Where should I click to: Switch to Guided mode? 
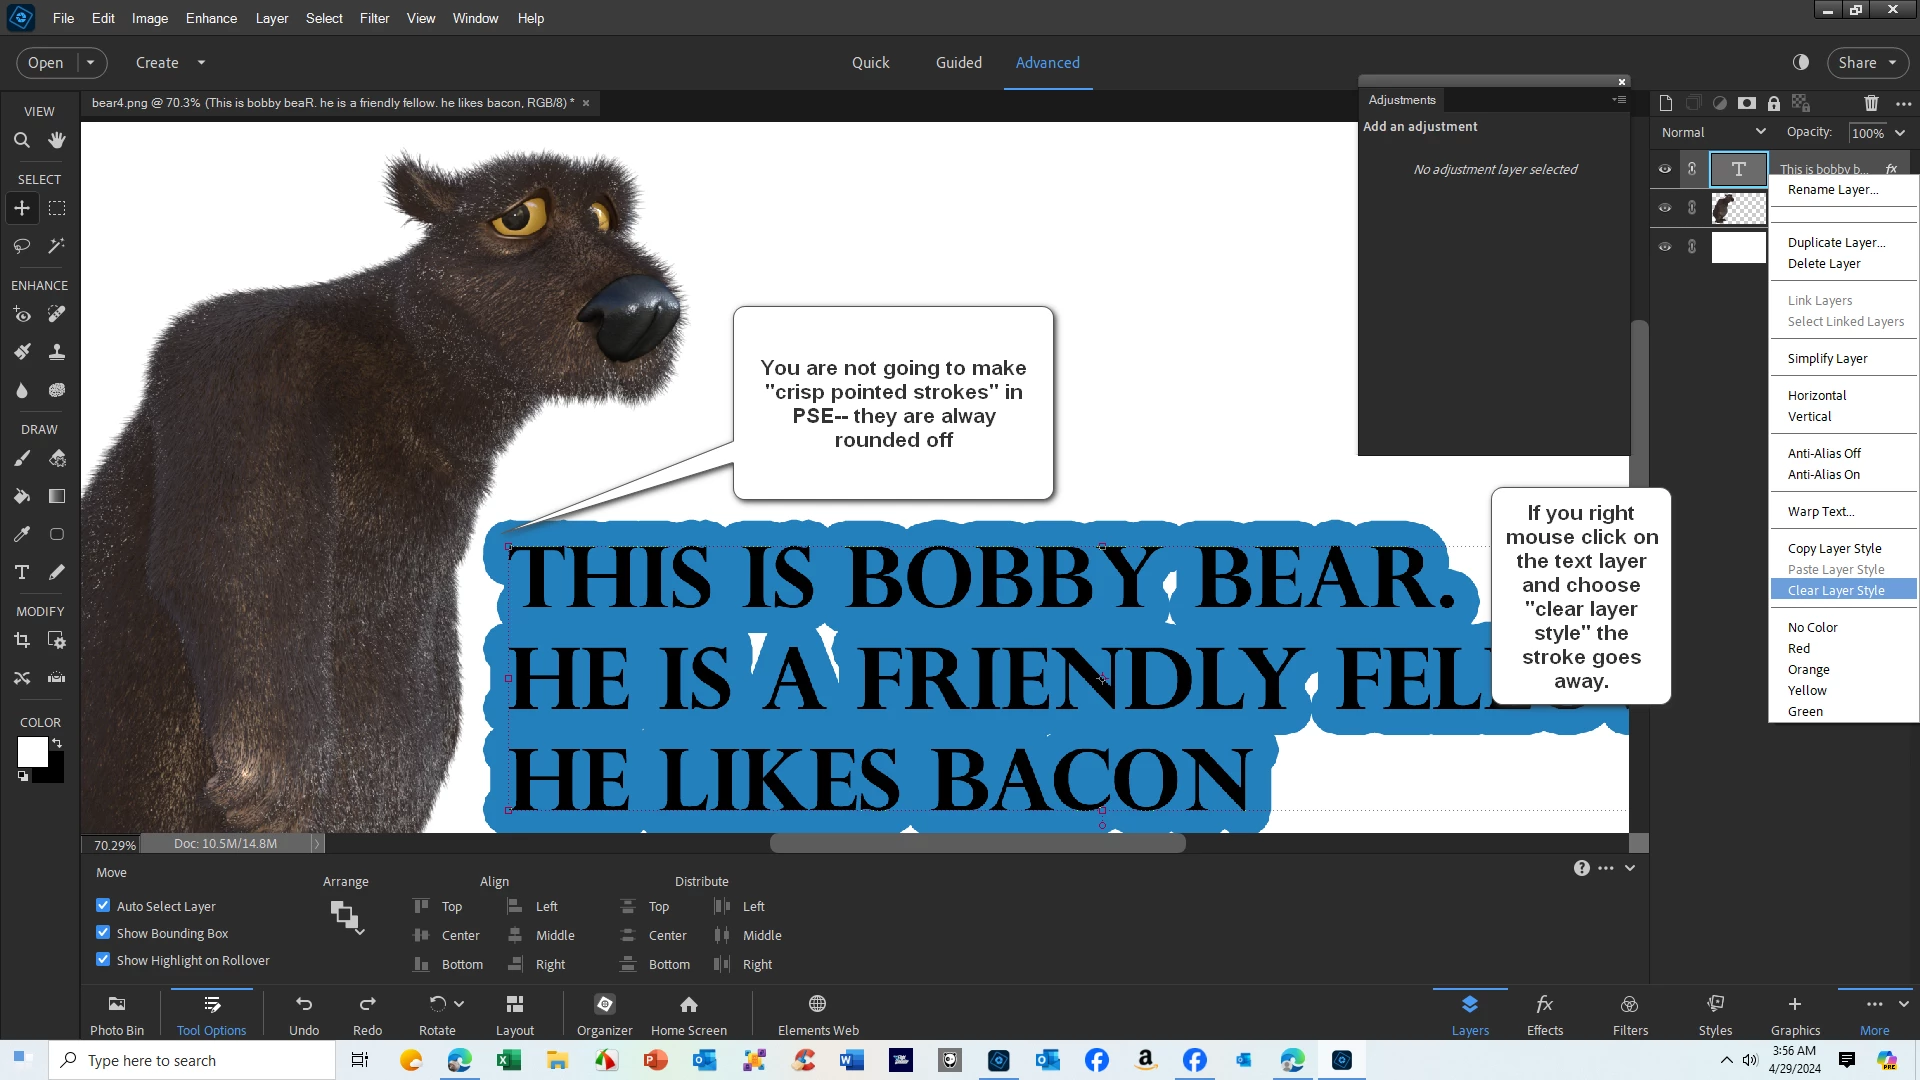(x=958, y=62)
